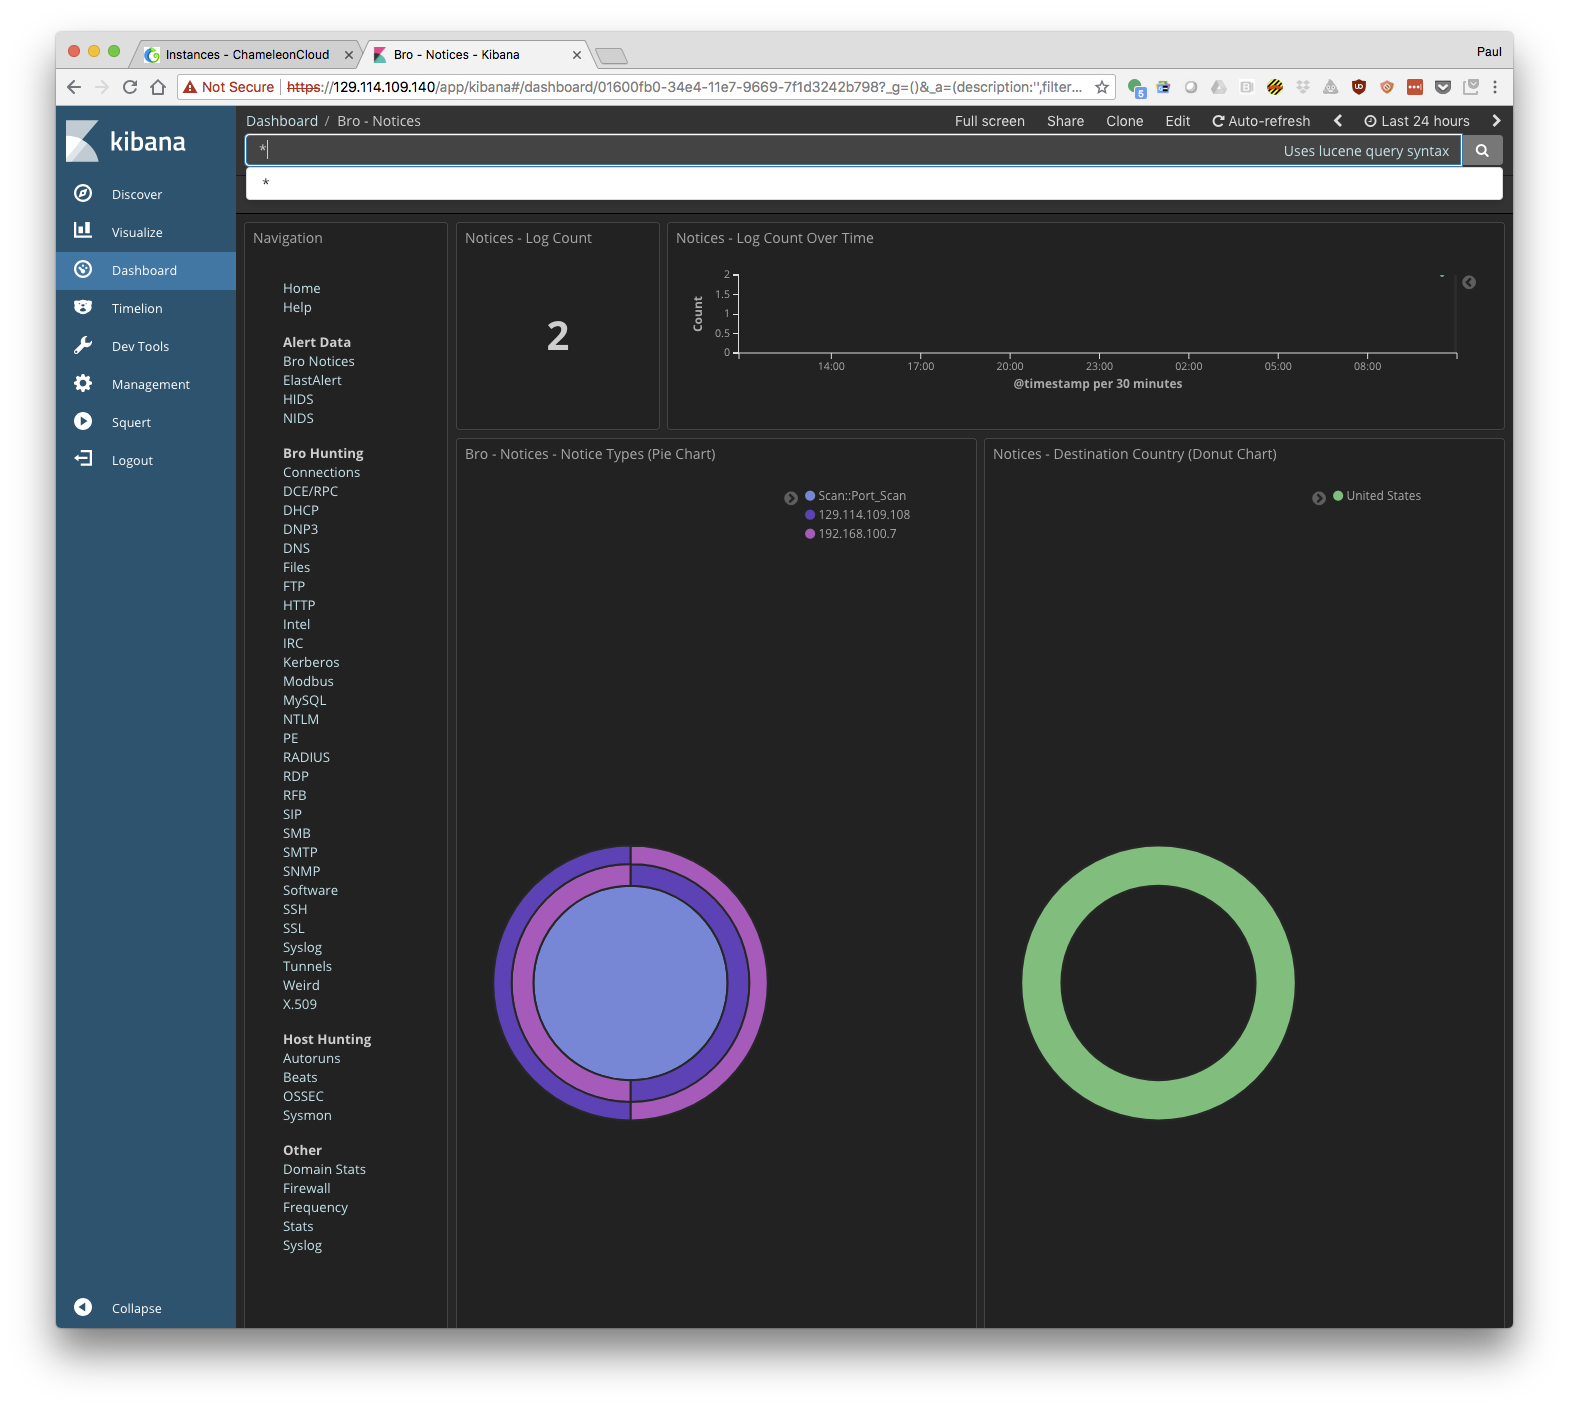Open the Management gear icon

point(83,384)
